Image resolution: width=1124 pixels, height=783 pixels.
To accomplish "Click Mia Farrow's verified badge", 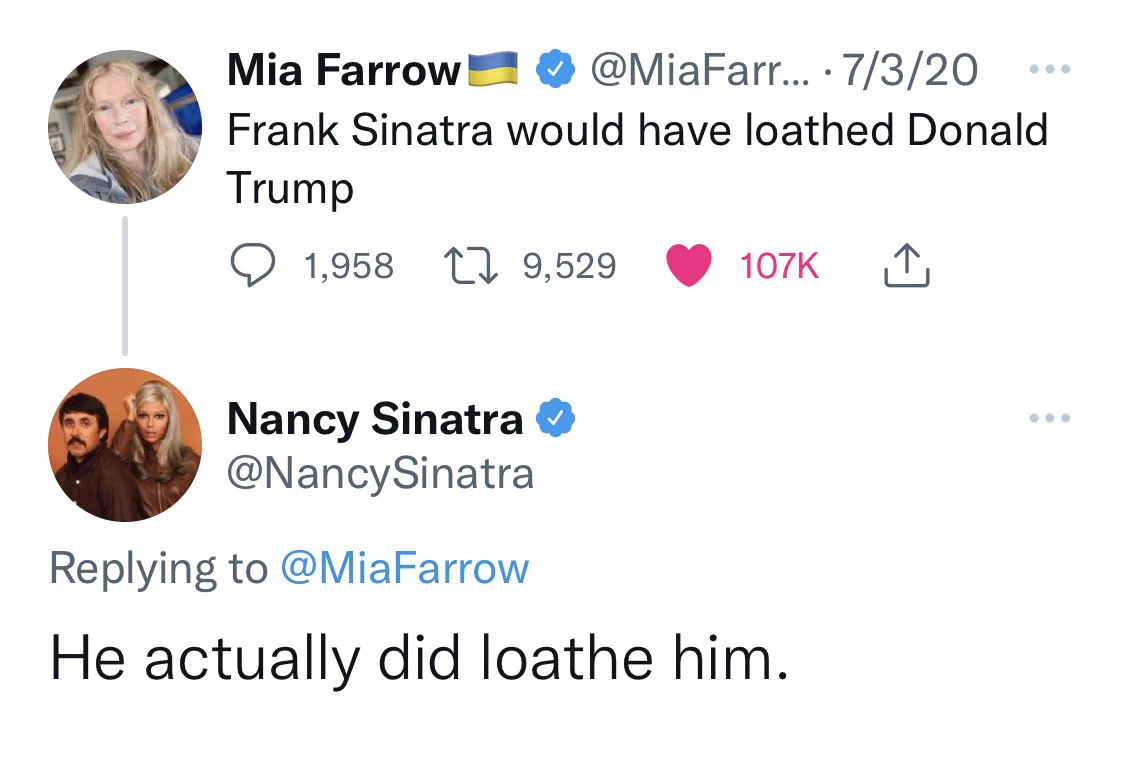I will tap(556, 70).
